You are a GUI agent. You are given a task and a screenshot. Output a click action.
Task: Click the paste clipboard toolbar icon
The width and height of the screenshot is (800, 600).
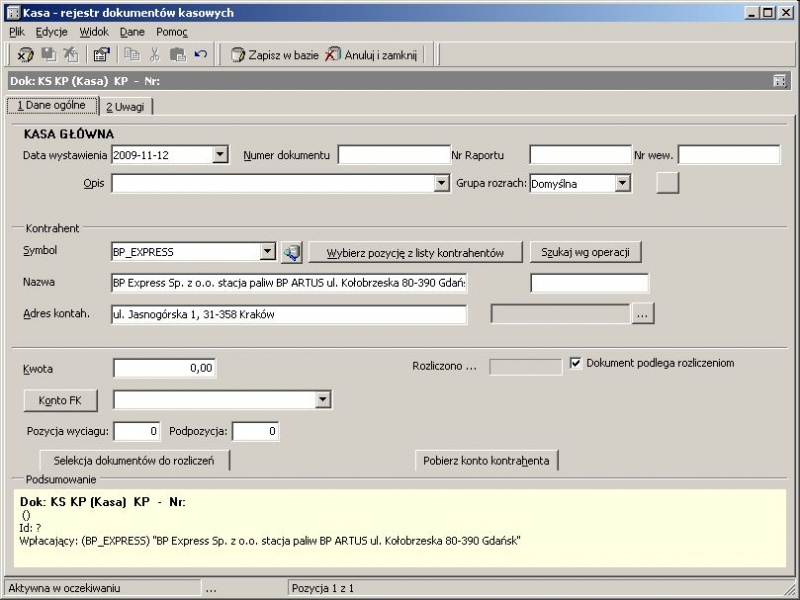[178, 54]
